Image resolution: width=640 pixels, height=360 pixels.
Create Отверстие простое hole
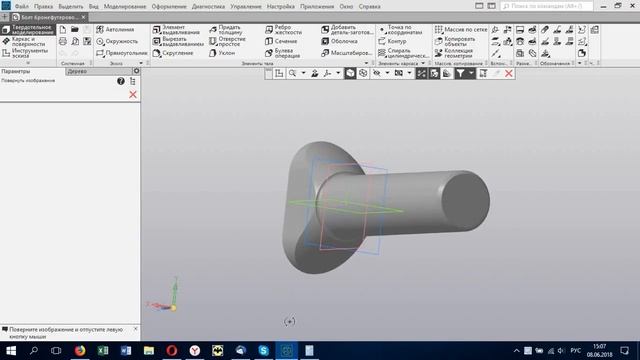227,41
